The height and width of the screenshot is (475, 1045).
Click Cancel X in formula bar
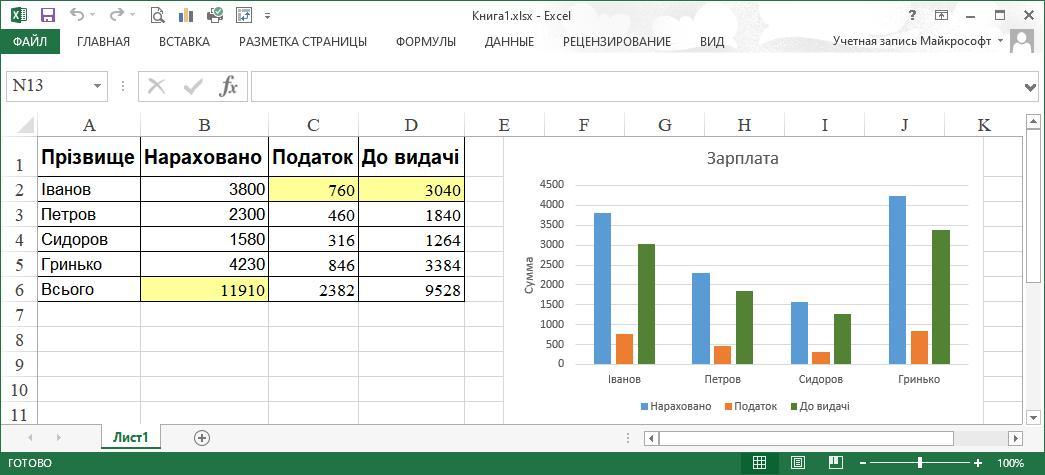156,86
